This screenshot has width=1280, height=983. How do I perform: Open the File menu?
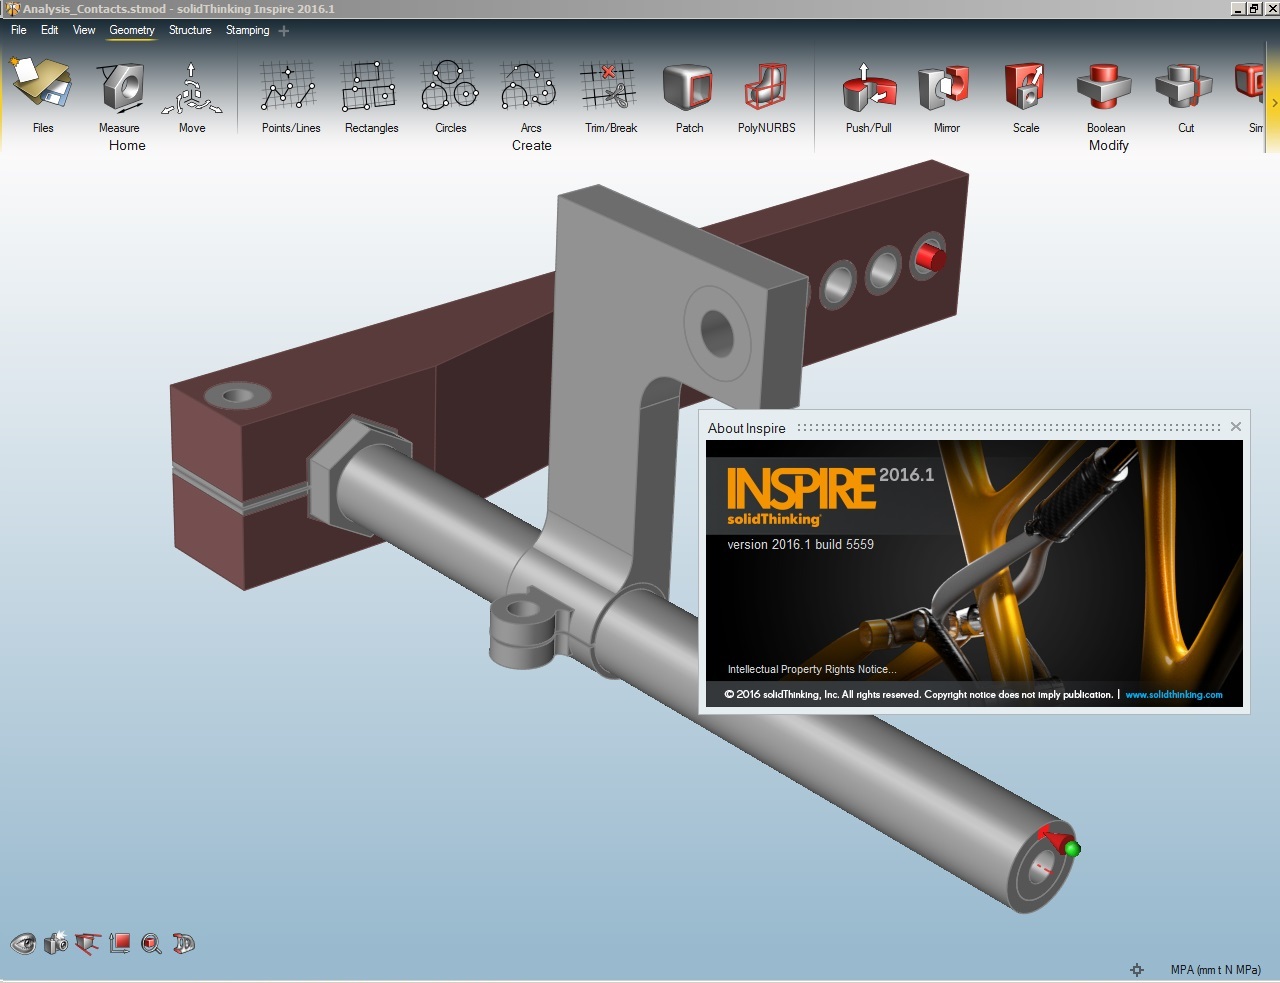point(19,30)
